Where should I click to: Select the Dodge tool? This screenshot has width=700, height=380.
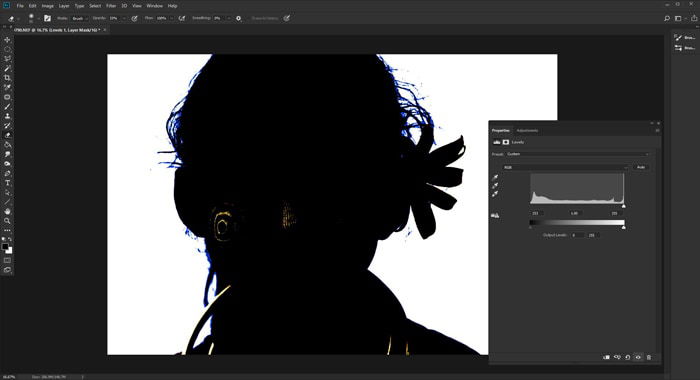tap(7, 163)
